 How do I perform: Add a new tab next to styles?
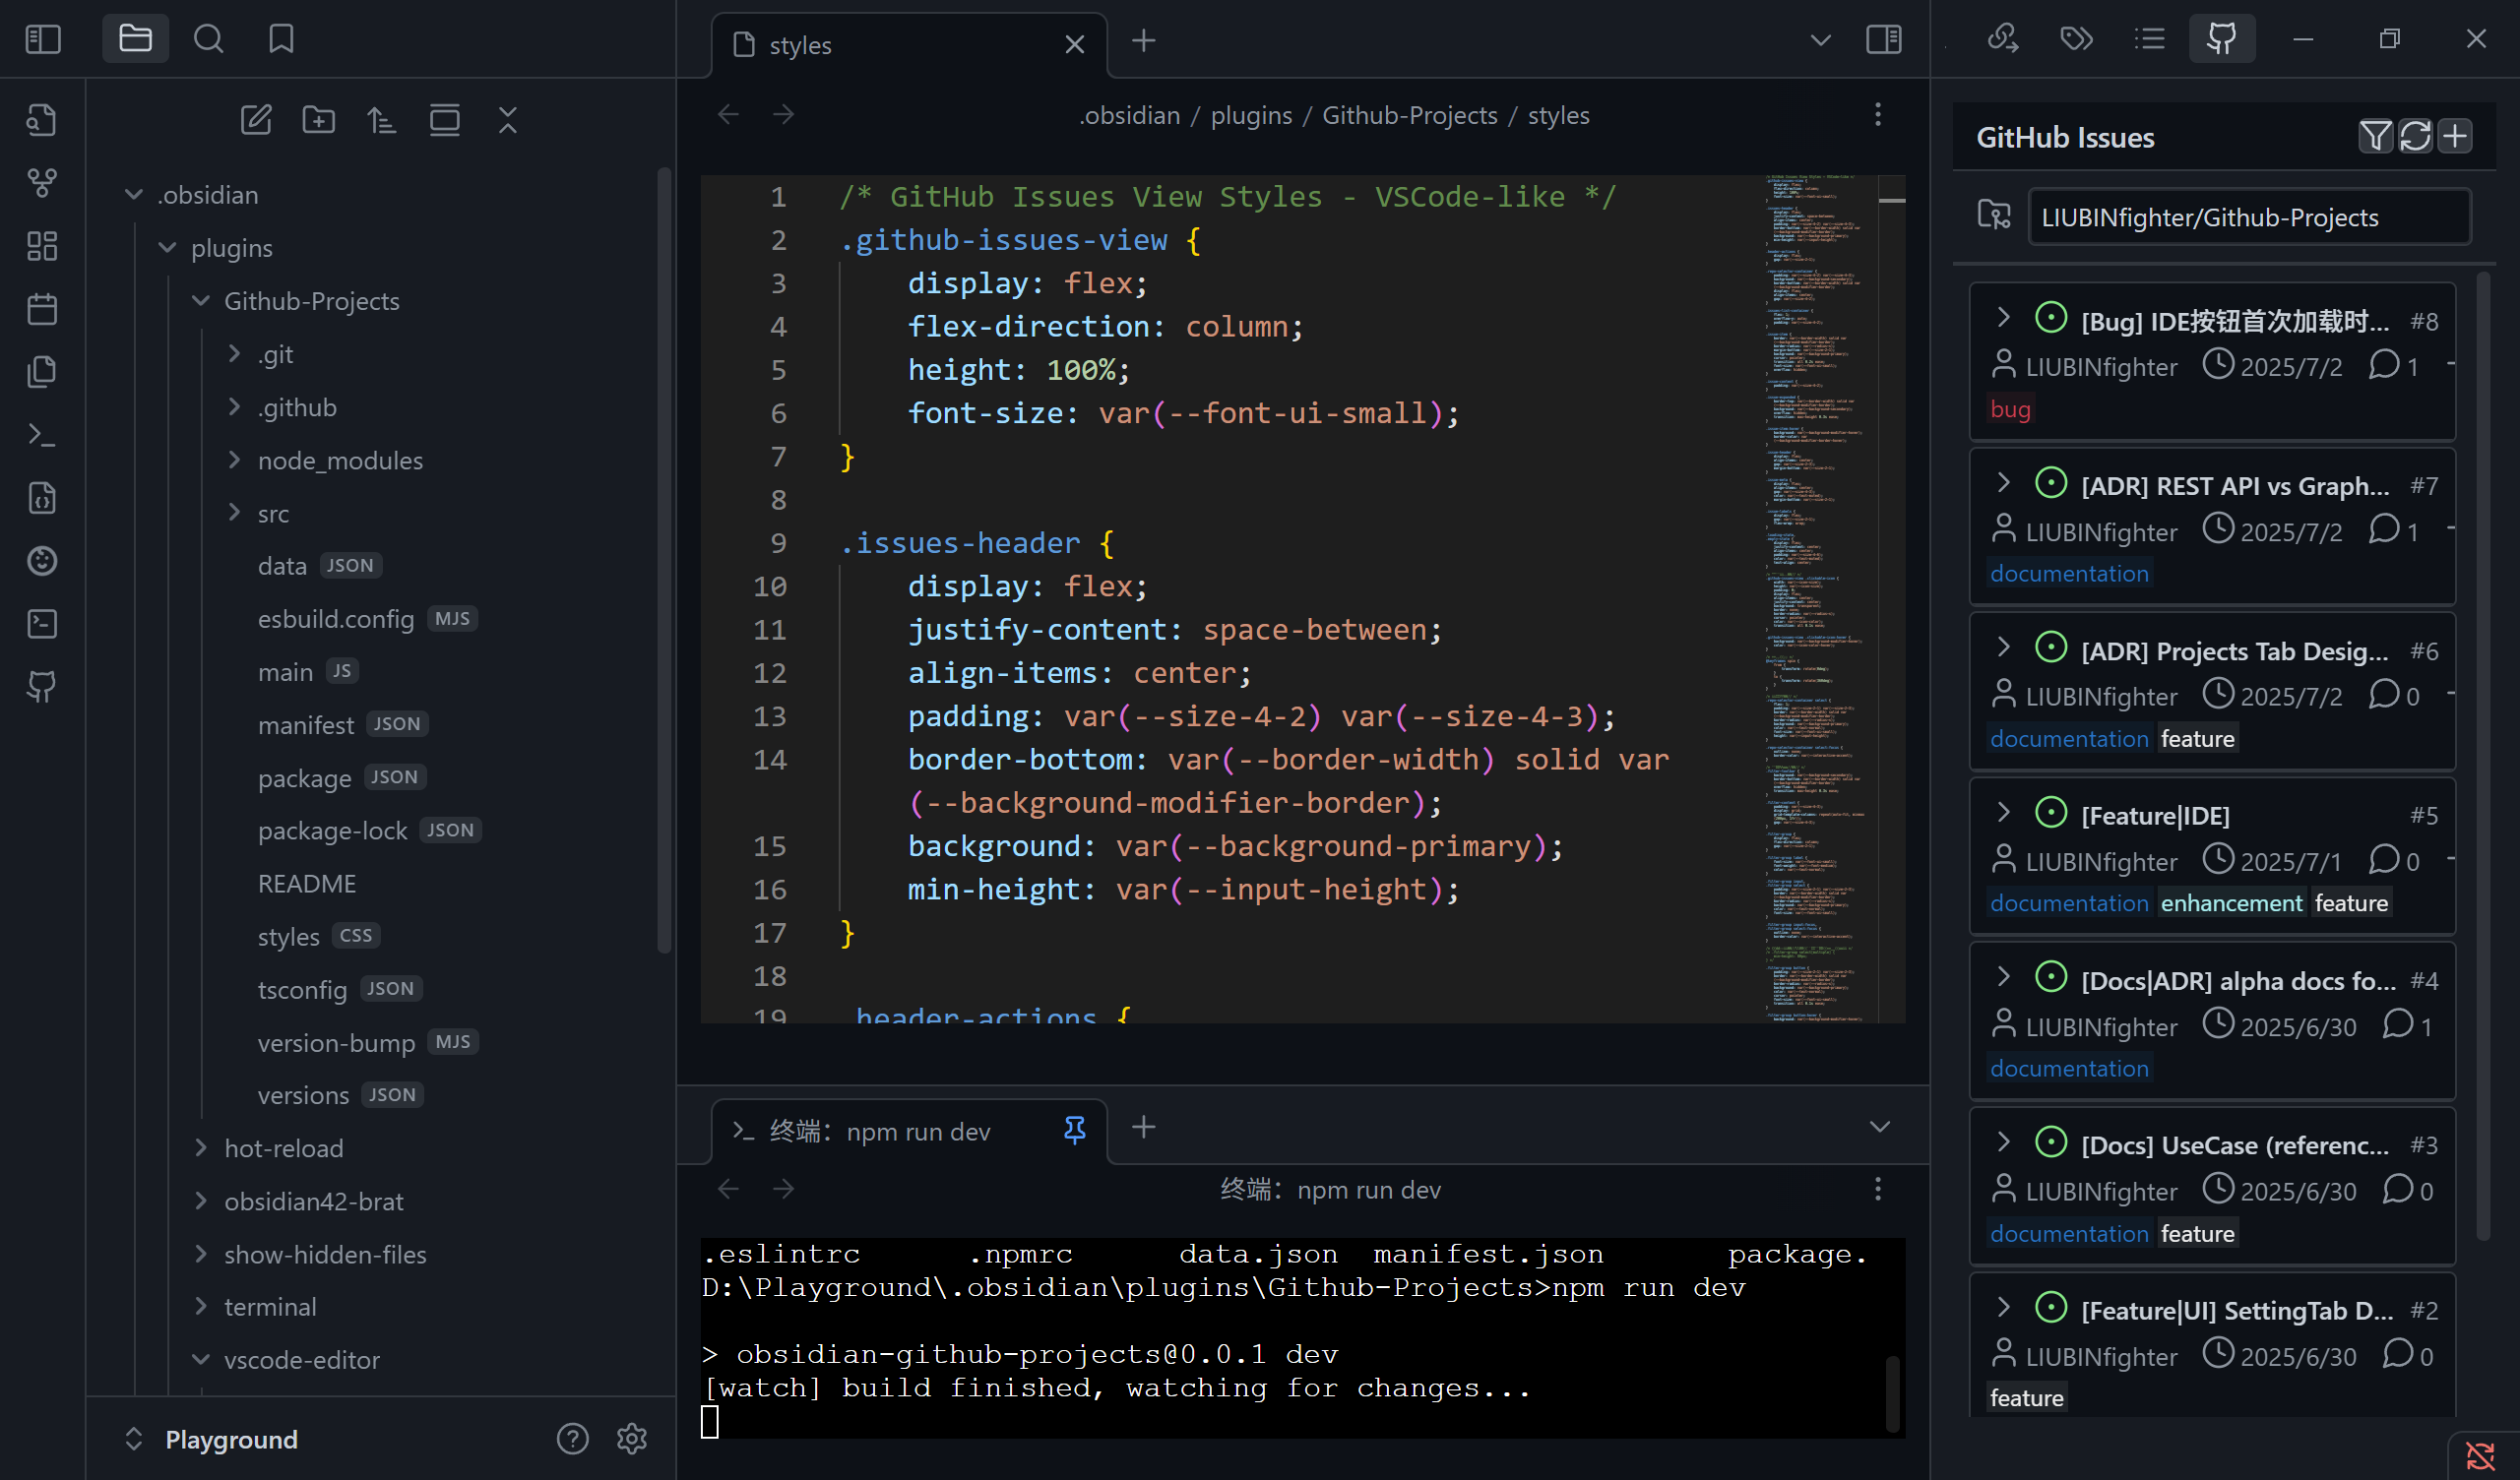pos(1144,40)
